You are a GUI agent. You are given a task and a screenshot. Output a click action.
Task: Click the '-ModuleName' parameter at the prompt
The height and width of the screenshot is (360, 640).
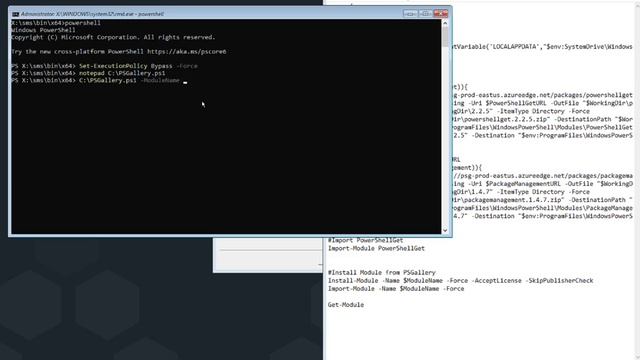pyautogui.click(x=160, y=80)
